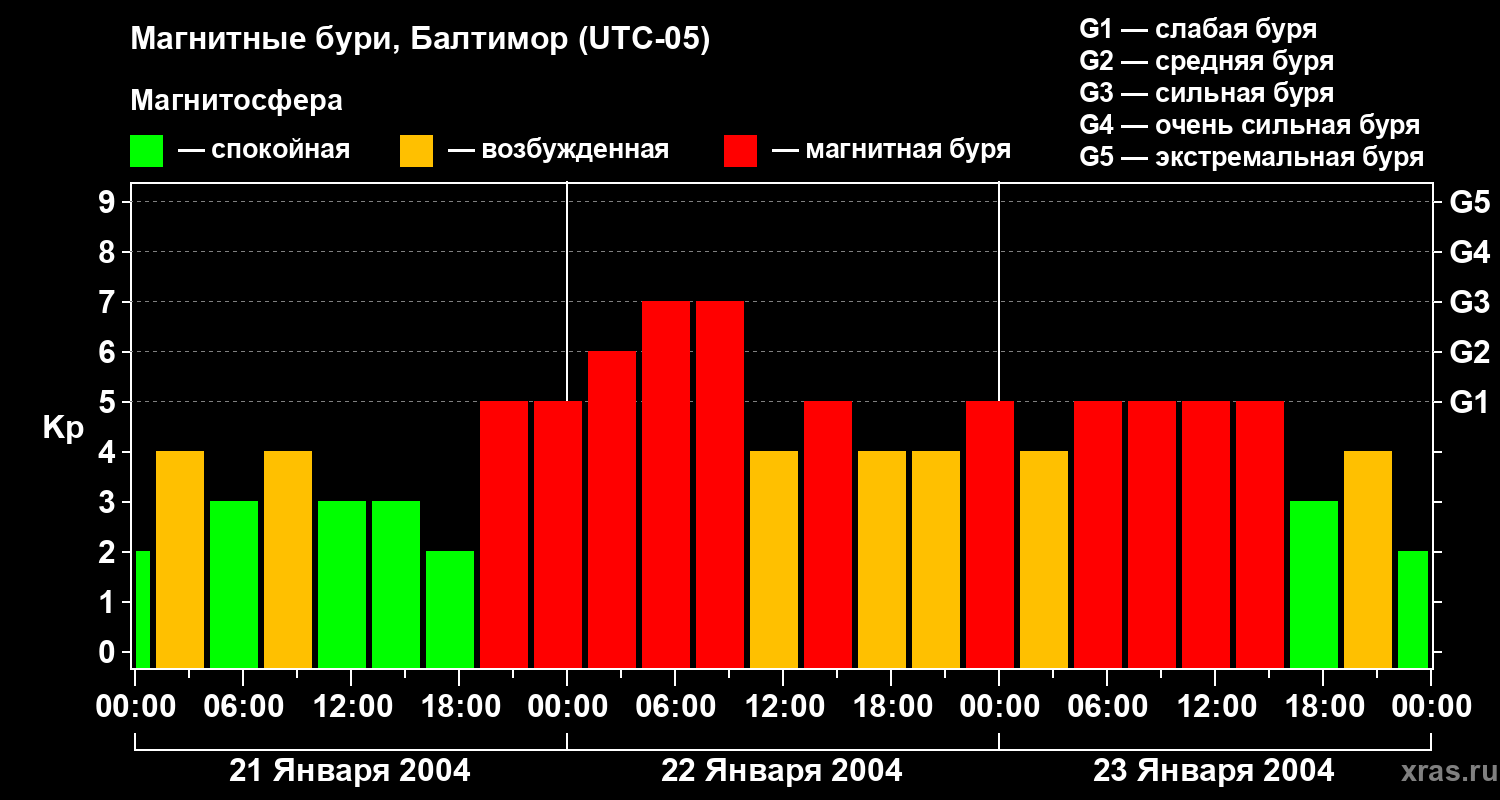Click the Kp axis title
The width and height of the screenshot is (1500, 800).
[x=63, y=428]
